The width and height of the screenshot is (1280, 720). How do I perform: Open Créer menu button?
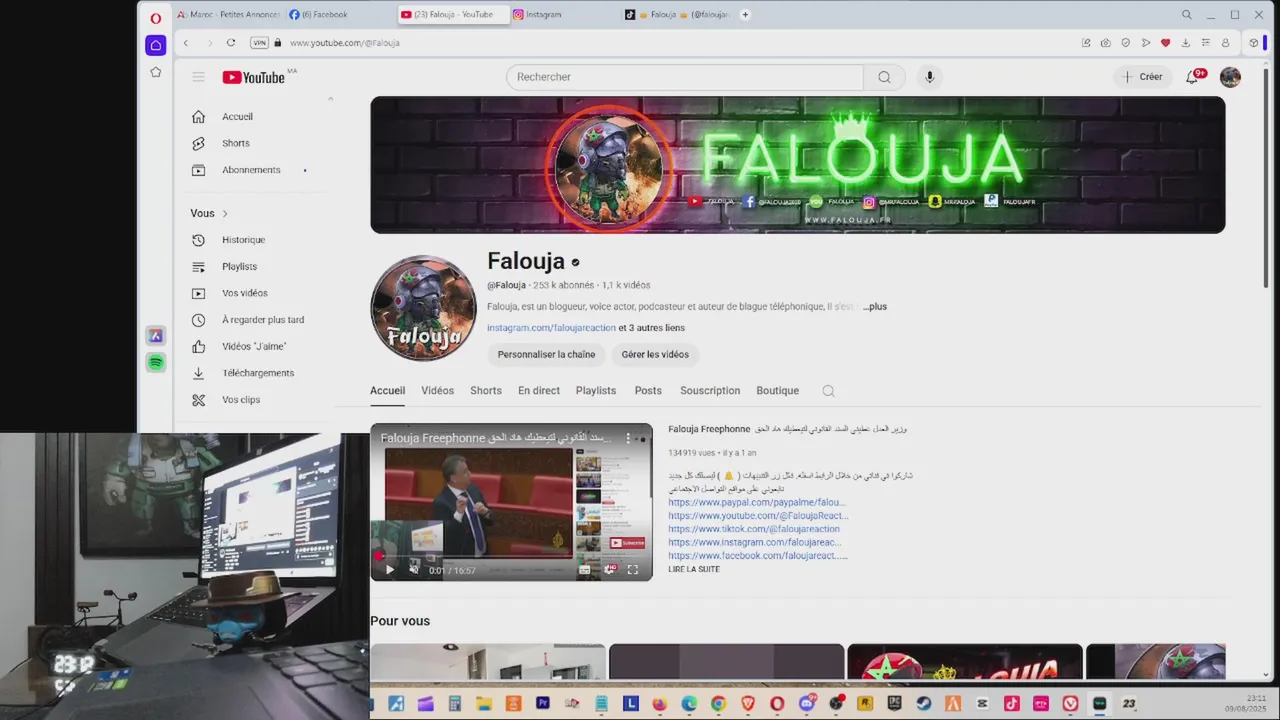[1142, 77]
